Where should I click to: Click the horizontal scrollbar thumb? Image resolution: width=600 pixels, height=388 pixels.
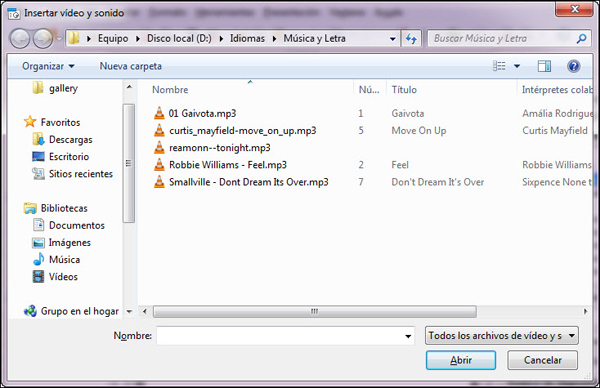(315, 311)
